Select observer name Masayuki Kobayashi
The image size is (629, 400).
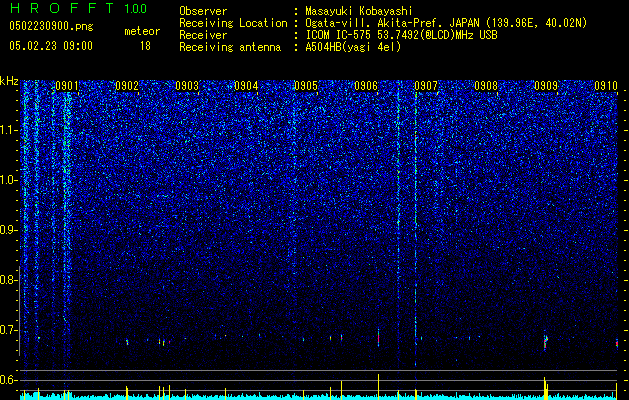pos(359,11)
